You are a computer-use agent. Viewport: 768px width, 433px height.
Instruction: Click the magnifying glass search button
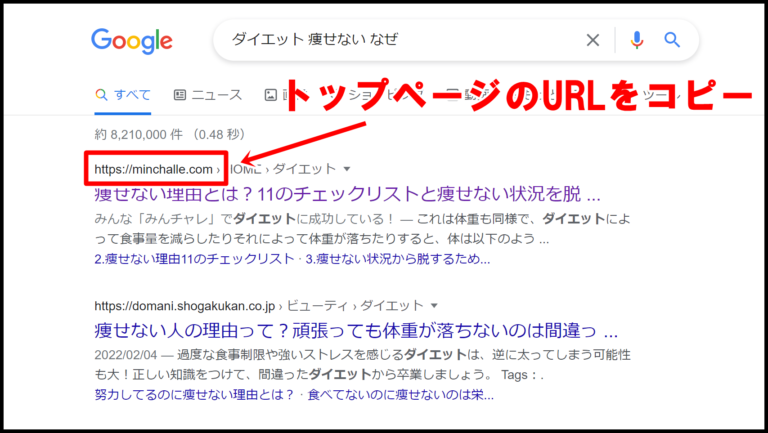click(672, 40)
